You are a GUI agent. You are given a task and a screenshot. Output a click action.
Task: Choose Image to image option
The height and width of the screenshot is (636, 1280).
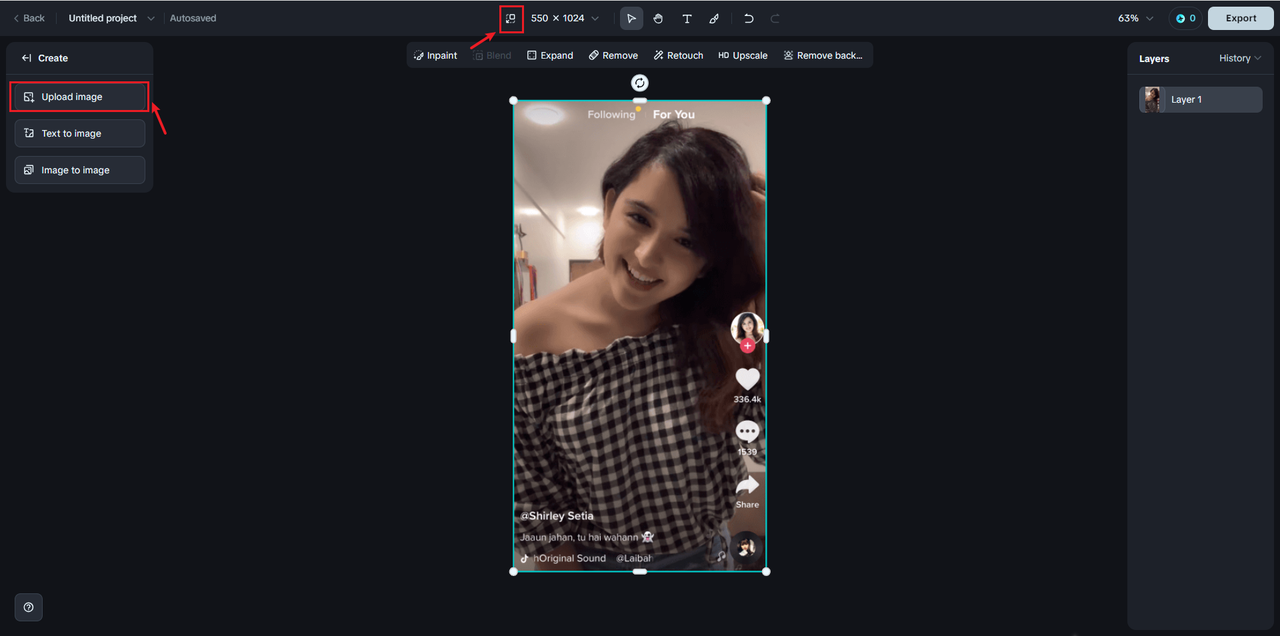point(80,170)
